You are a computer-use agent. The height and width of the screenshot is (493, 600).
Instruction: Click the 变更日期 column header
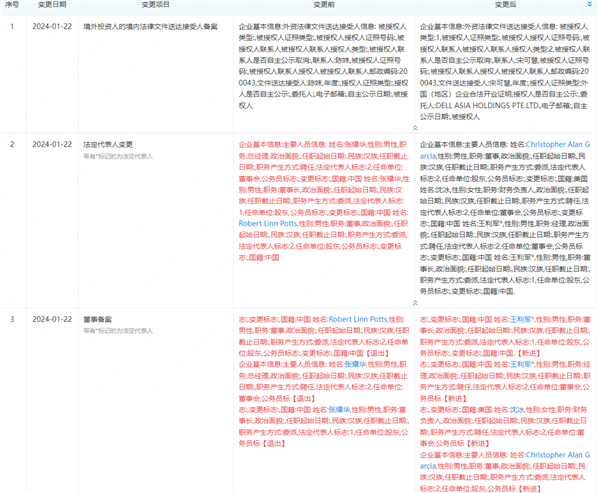click(x=51, y=5)
